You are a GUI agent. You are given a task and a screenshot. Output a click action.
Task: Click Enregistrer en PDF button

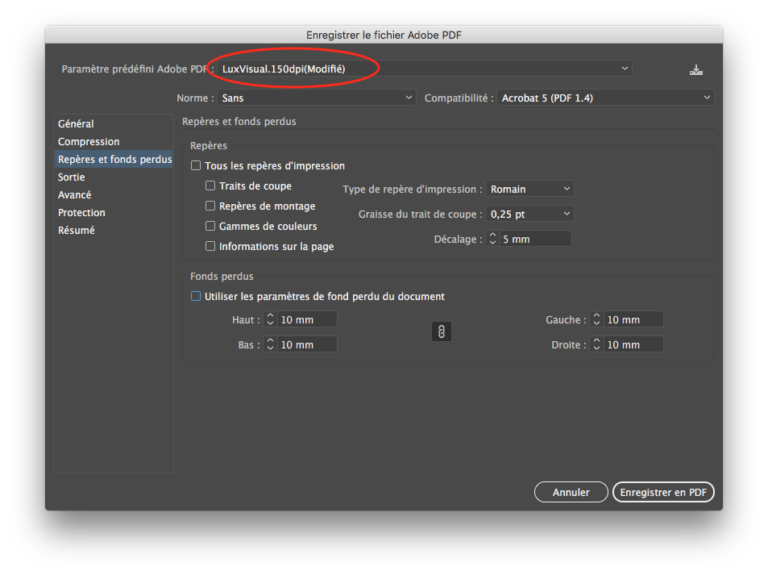[x=663, y=492]
